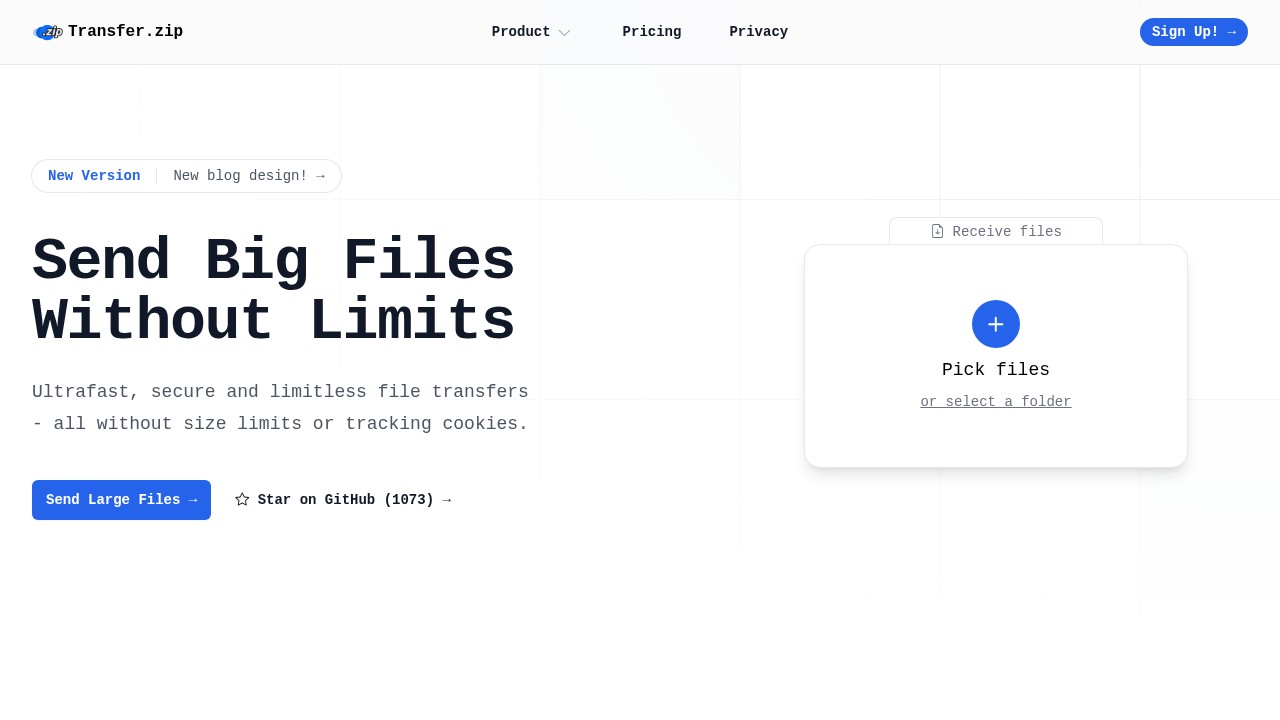Screen dimensions: 1280x720
Task: Click the Send Big Files Without Limits heading
Action: click(274, 292)
